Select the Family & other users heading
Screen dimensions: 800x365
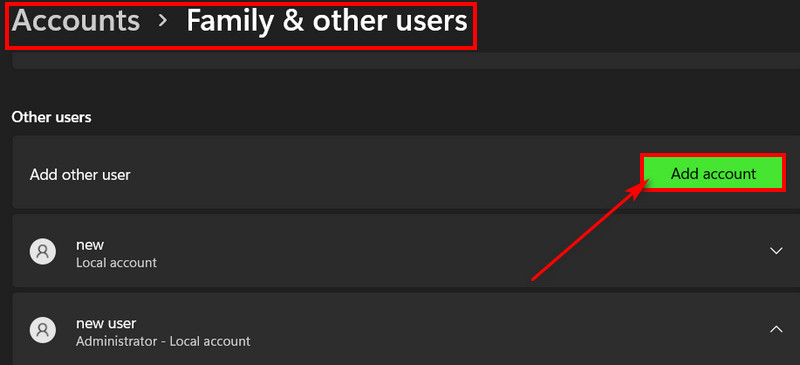pyautogui.click(x=327, y=21)
